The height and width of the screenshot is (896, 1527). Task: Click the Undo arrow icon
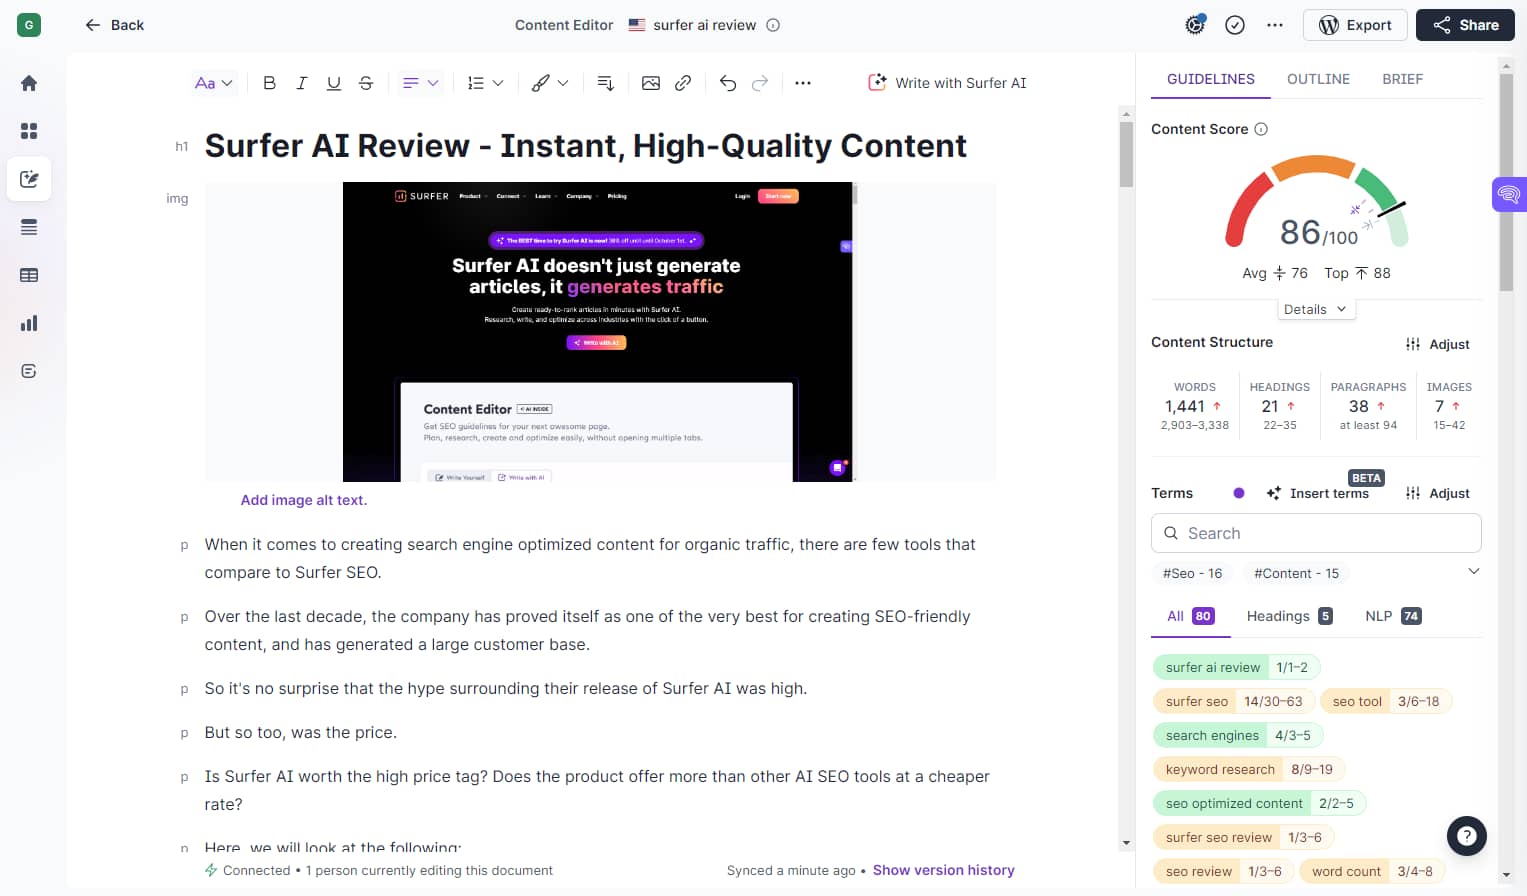(x=727, y=83)
